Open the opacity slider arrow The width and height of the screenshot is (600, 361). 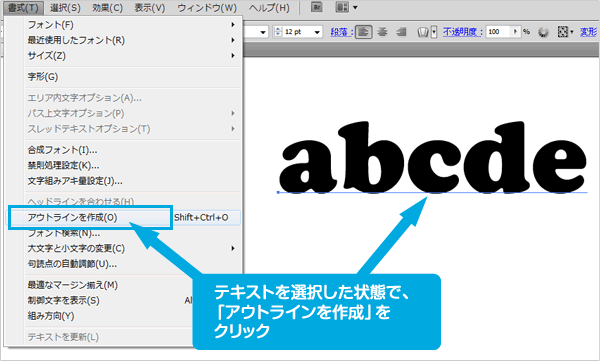(515, 32)
